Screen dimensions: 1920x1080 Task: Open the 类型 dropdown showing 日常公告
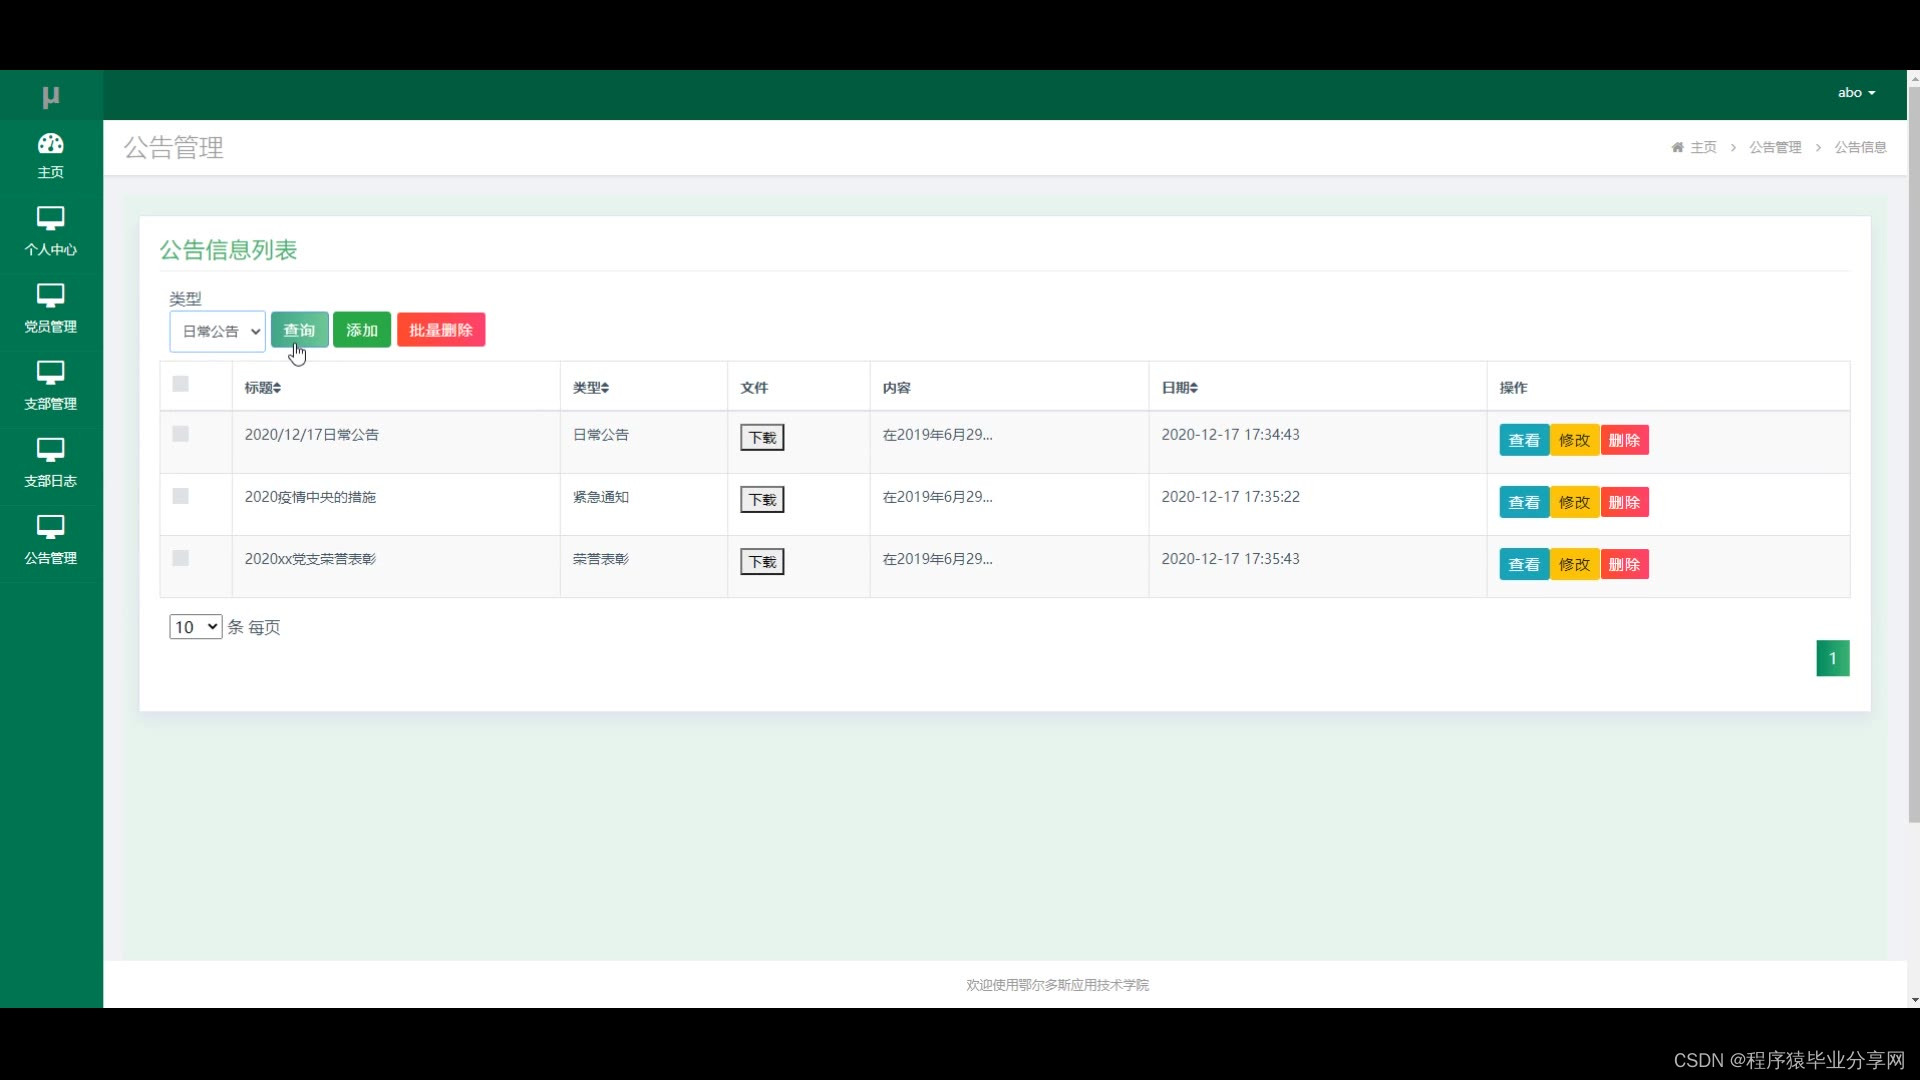pos(217,331)
